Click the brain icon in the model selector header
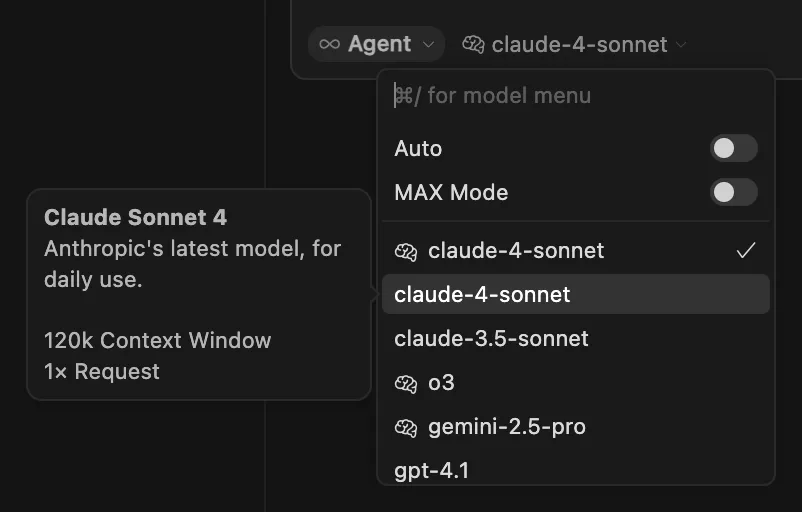 [473, 44]
